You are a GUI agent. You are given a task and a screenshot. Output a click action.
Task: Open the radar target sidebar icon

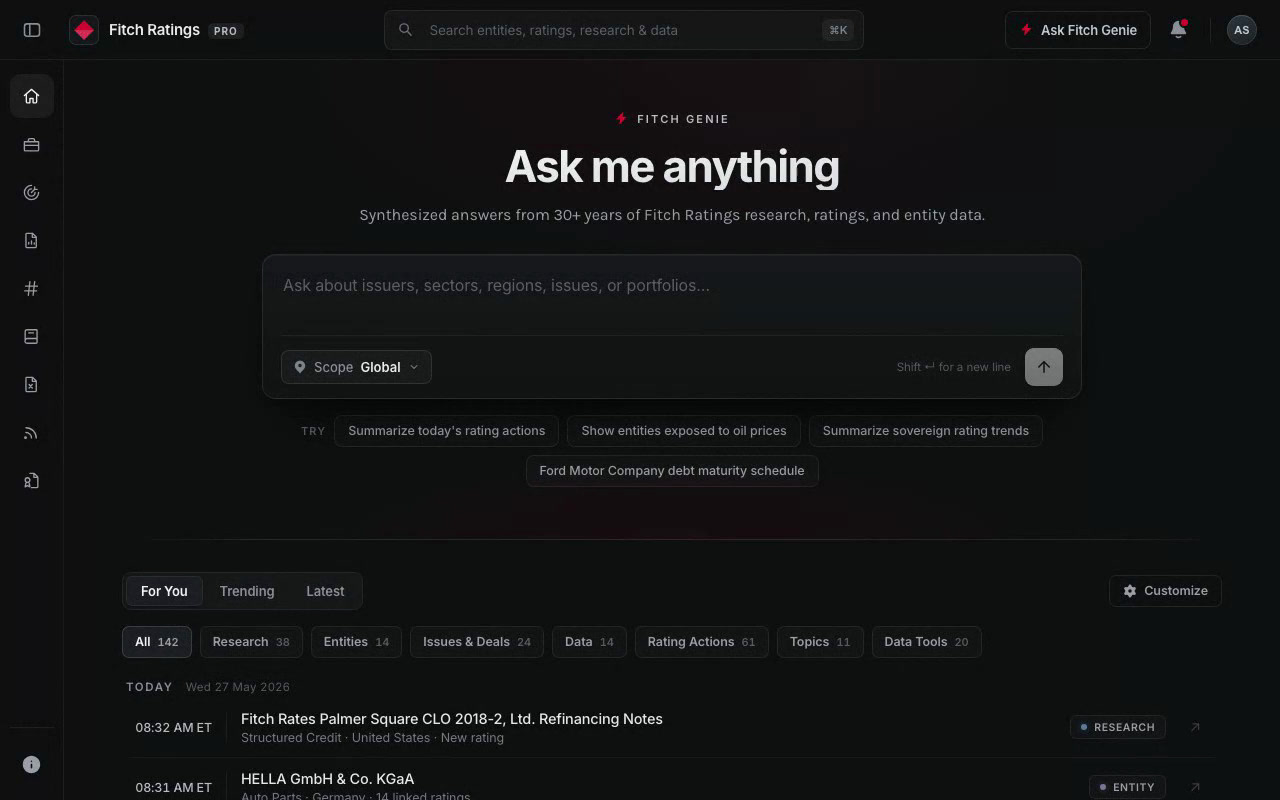(32, 193)
